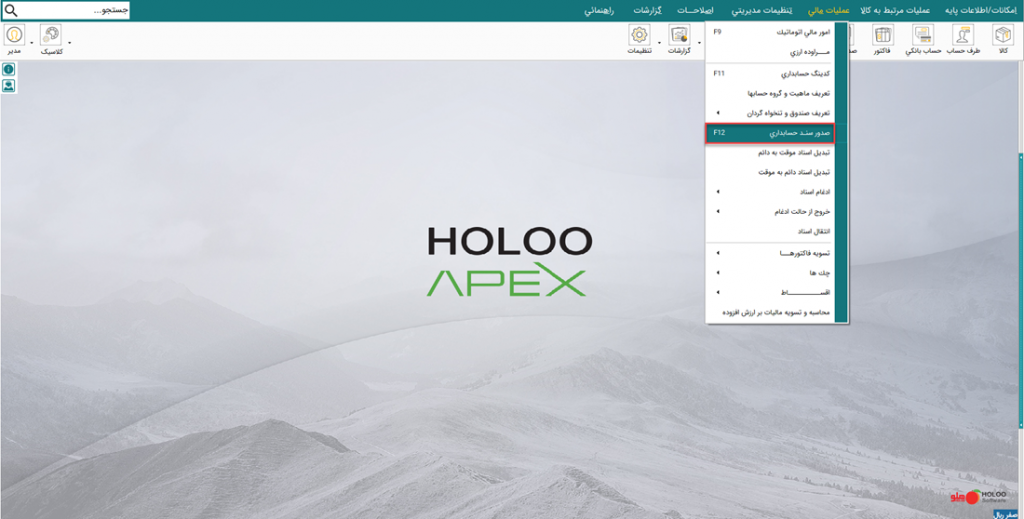Click the user support icon below info icon

(x=8, y=86)
